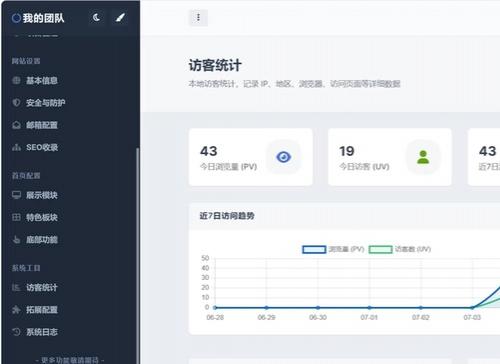Click the 系统日志 history icon
The image size is (500, 364).
click(x=16, y=332)
